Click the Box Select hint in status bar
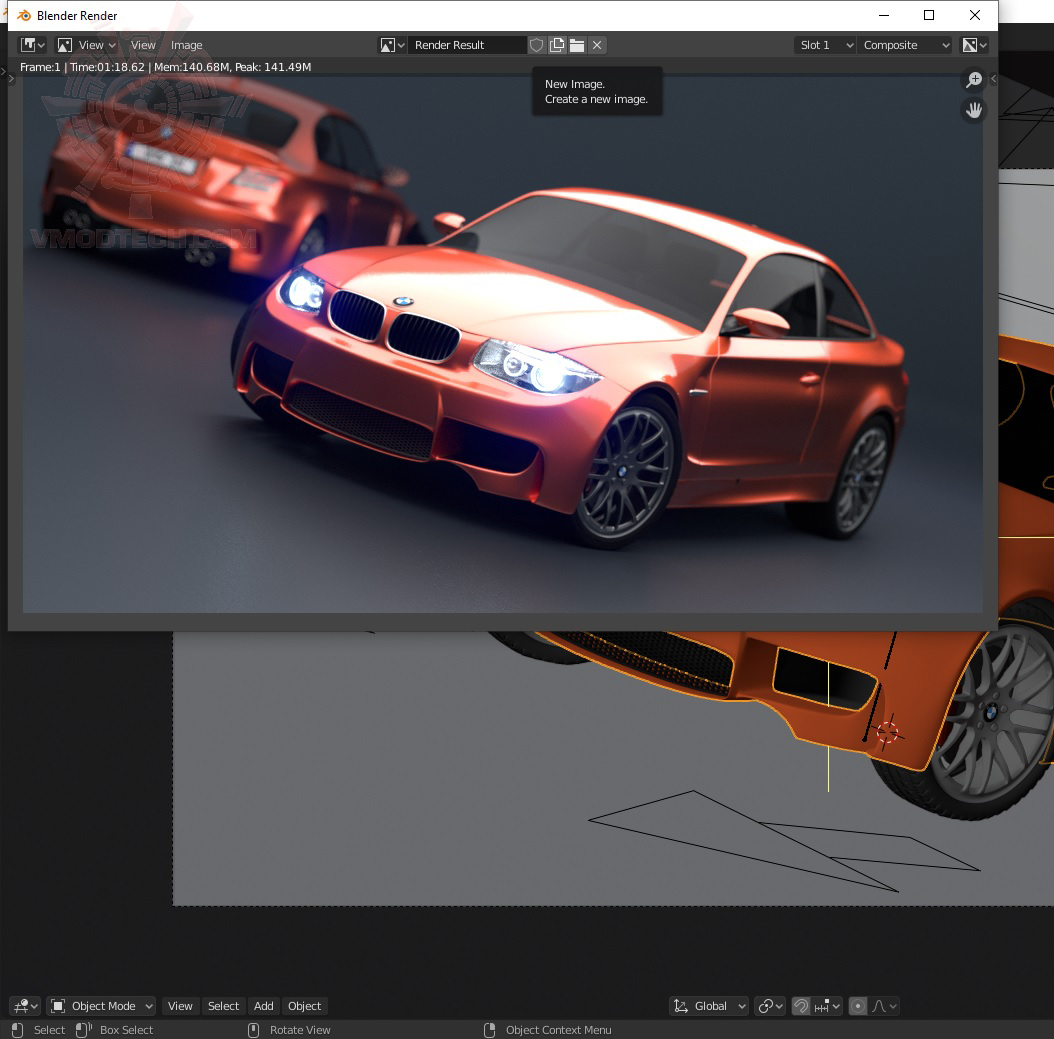This screenshot has height=1039, width=1054. click(x=115, y=1030)
